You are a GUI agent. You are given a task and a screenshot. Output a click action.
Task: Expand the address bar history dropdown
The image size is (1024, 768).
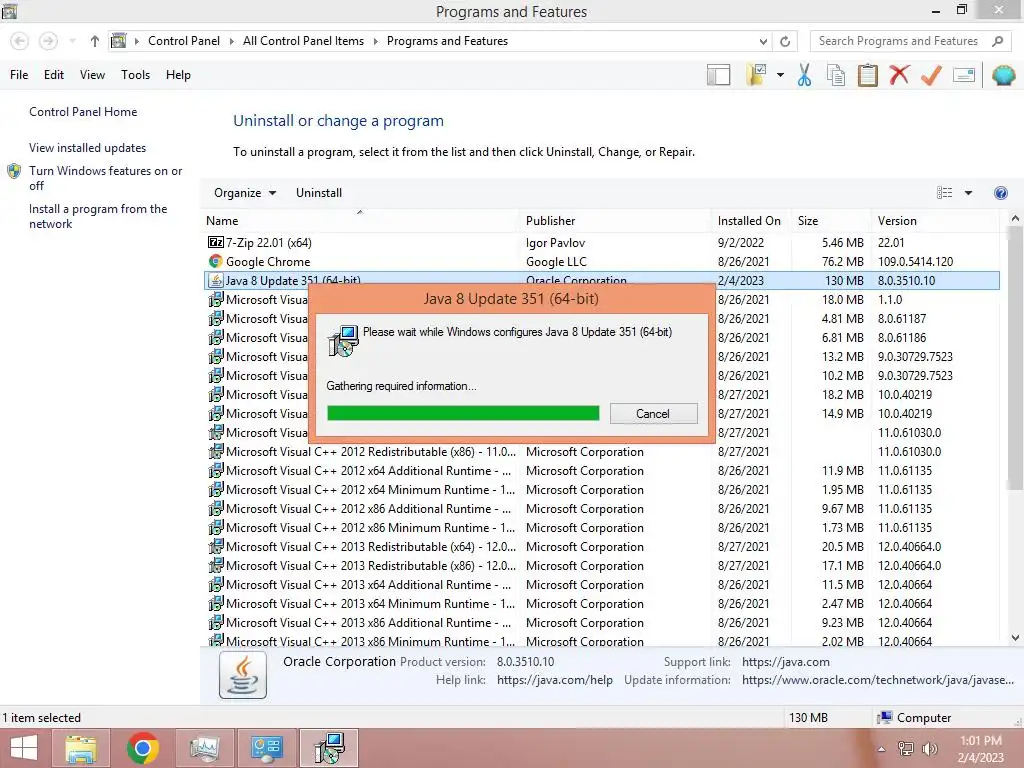pos(763,41)
